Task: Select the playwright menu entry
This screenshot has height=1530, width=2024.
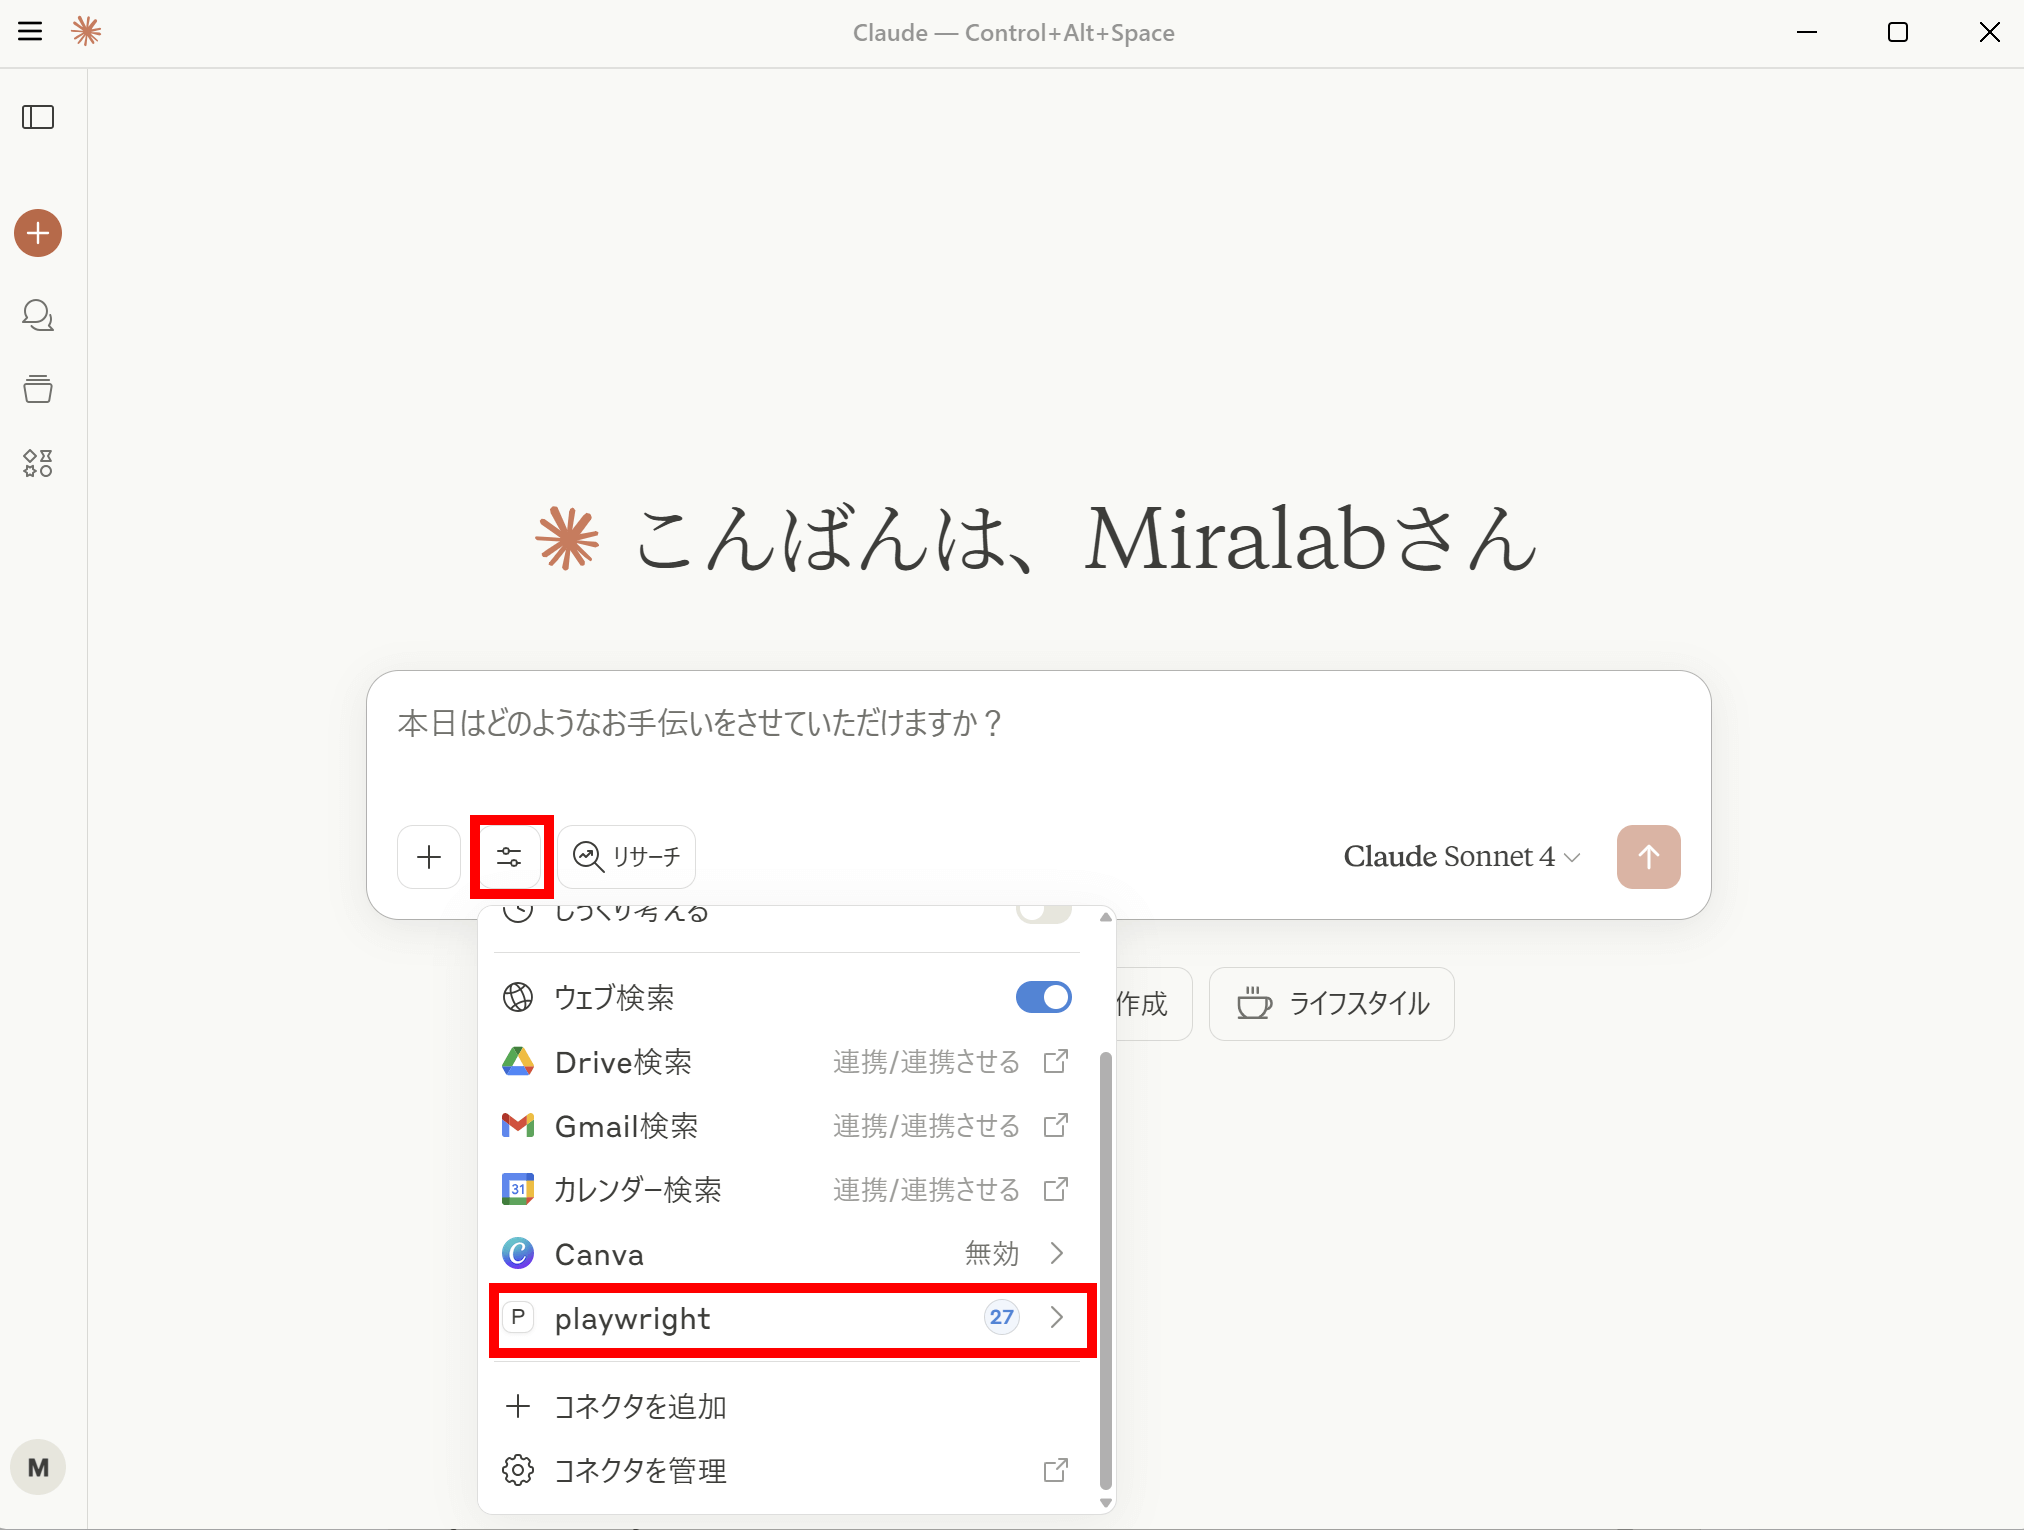Action: click(x=789, y=1317)
